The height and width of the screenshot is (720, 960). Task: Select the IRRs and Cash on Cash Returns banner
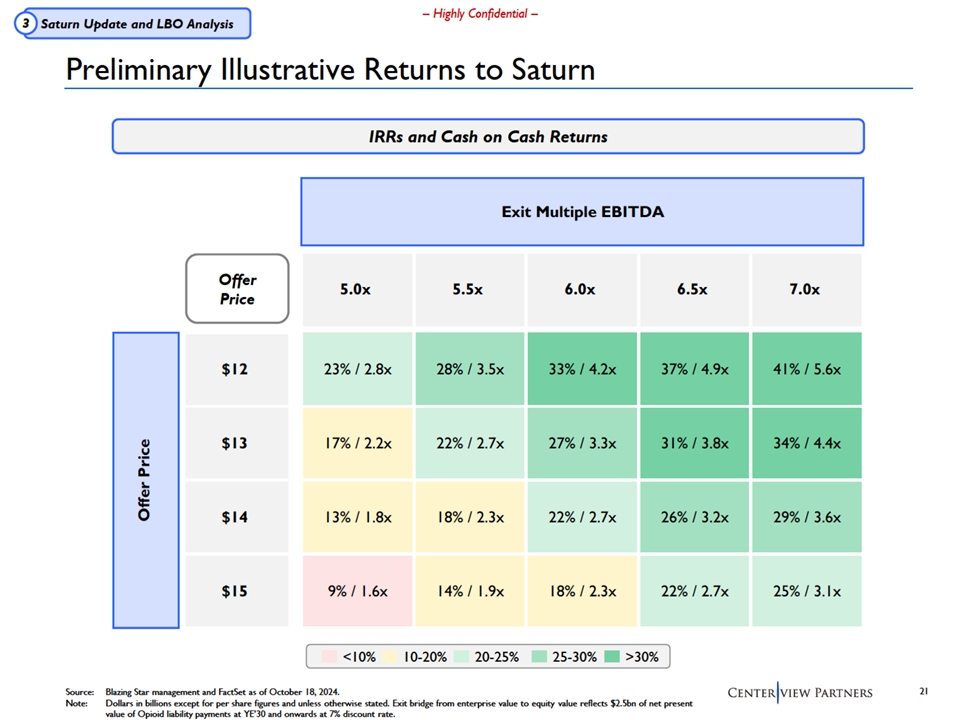487,136
